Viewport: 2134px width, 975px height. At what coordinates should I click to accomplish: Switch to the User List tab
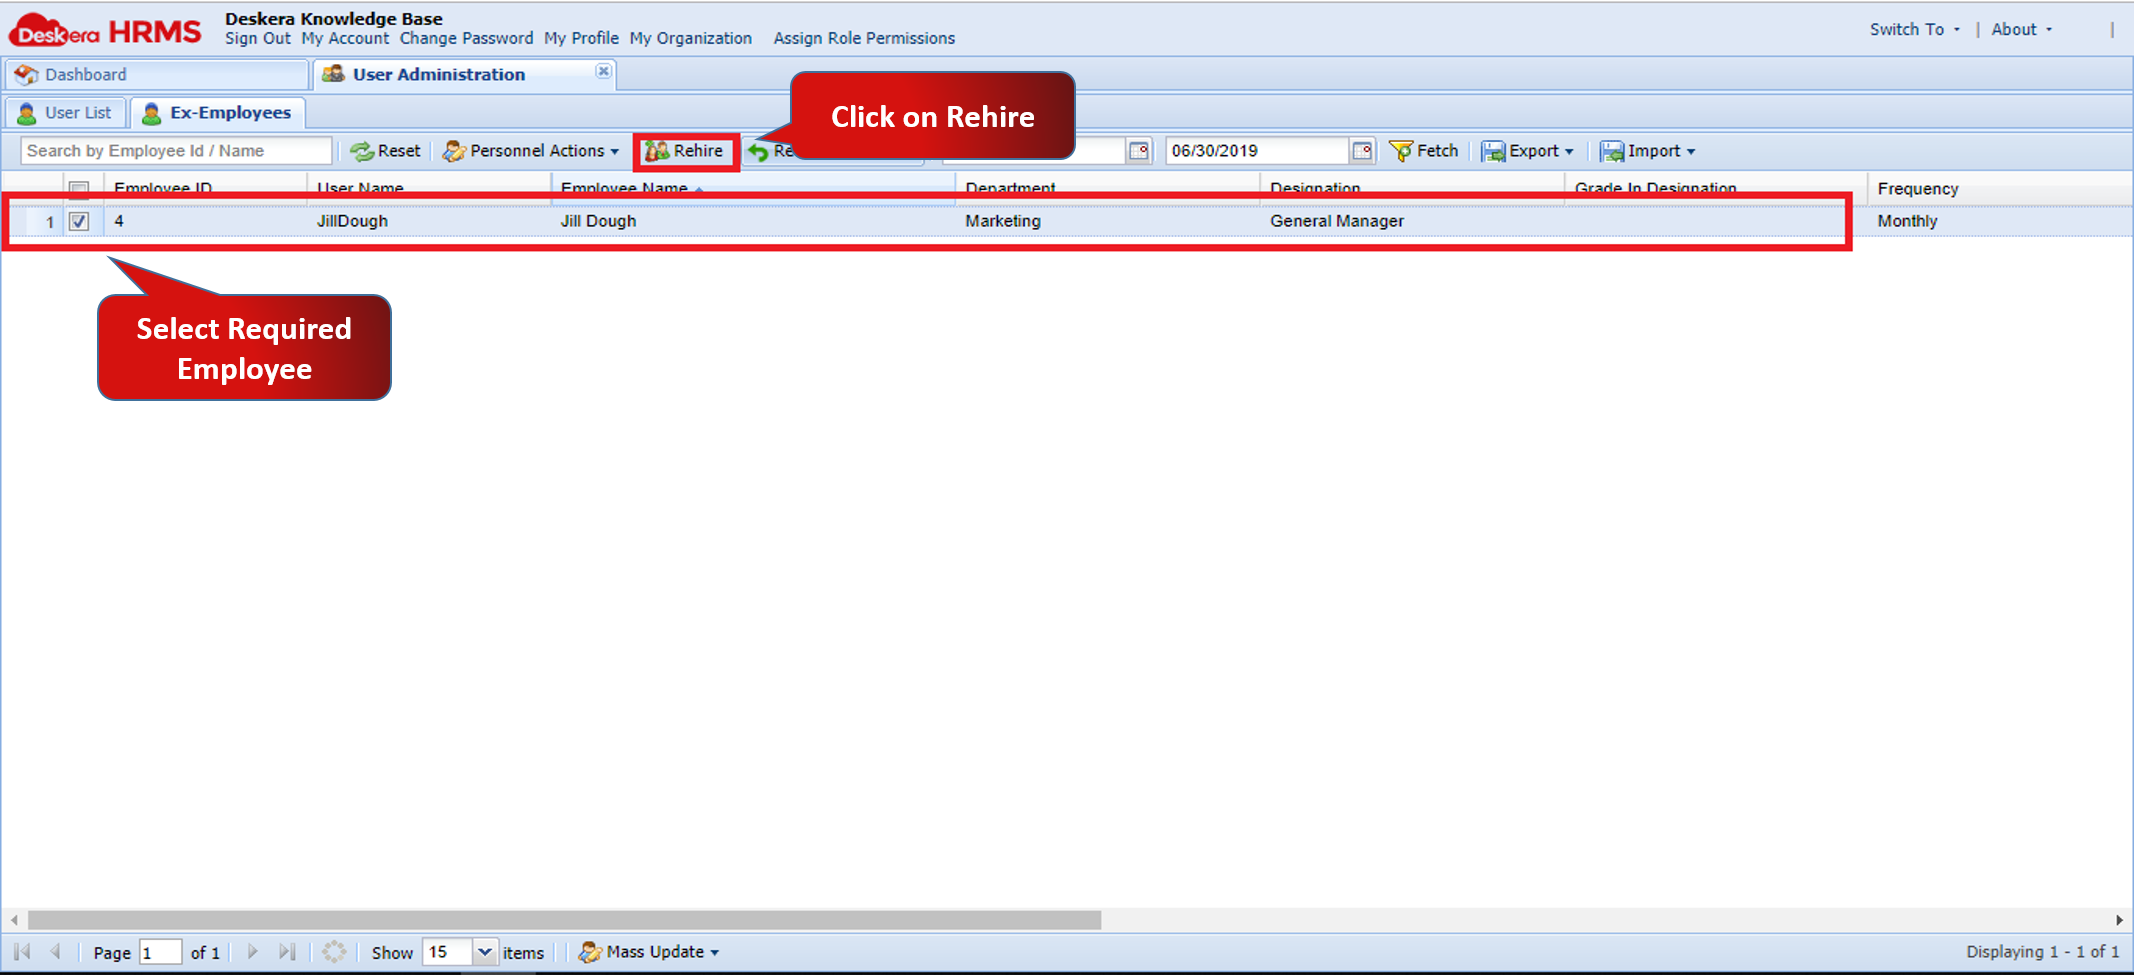coord(65,113)
